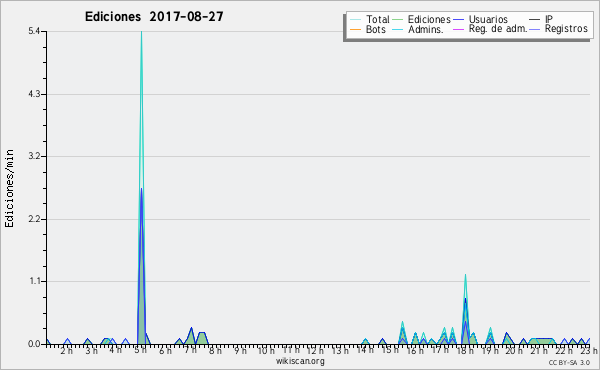Click the "18 h" x-axis label
The height and width of the screenshot is (370, 600).
click(465, 351)
